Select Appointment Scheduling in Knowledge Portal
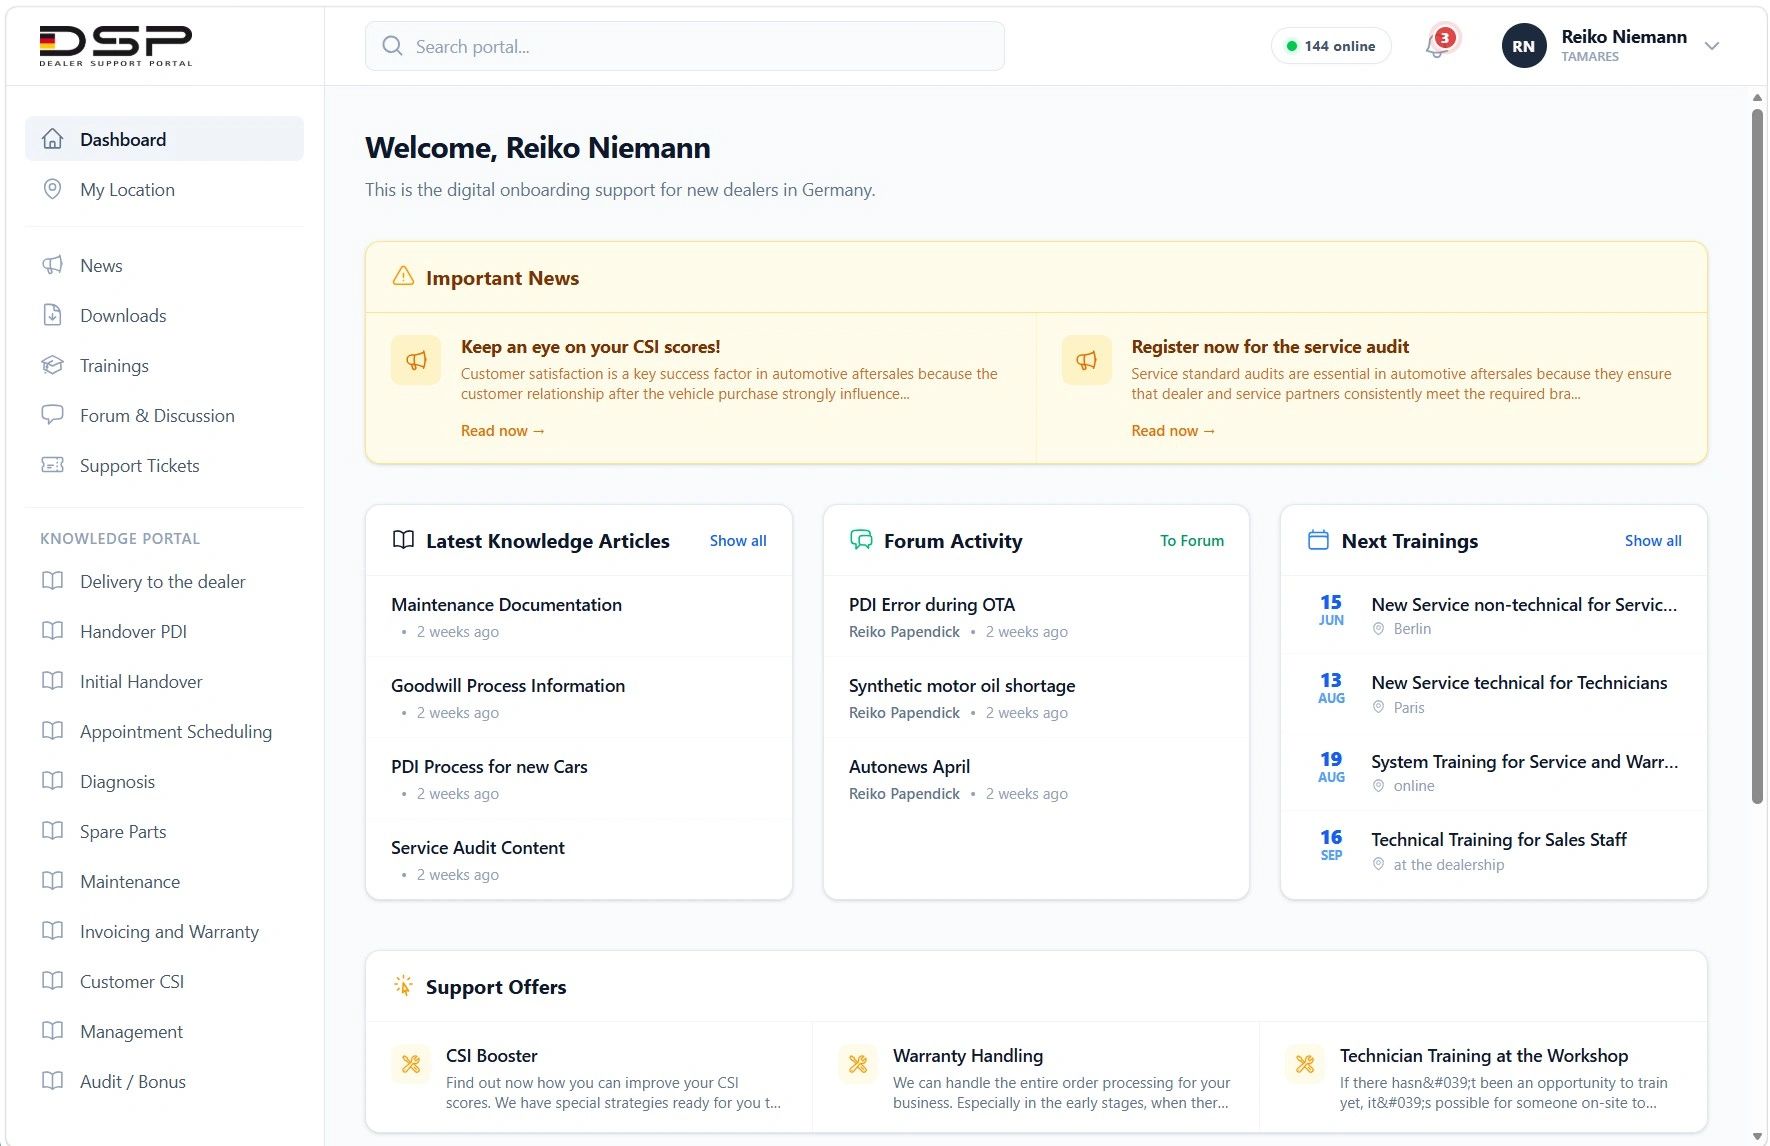This screenshot has width=1770, height=1146. coord(164,731)
